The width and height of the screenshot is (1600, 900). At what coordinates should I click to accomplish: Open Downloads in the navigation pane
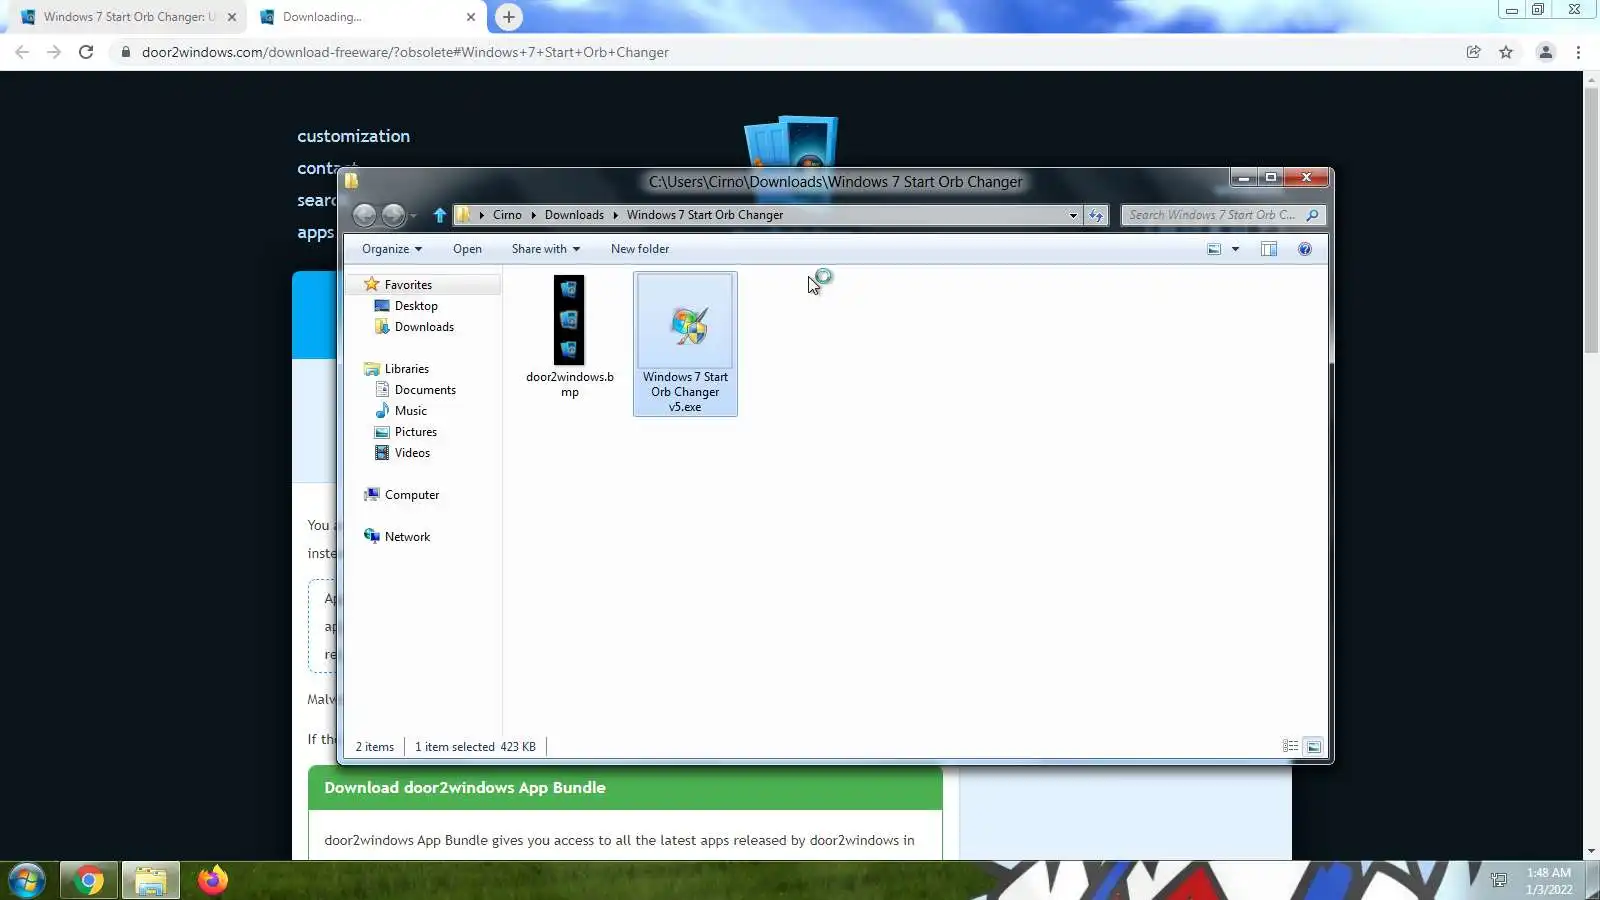coord(424,327)
